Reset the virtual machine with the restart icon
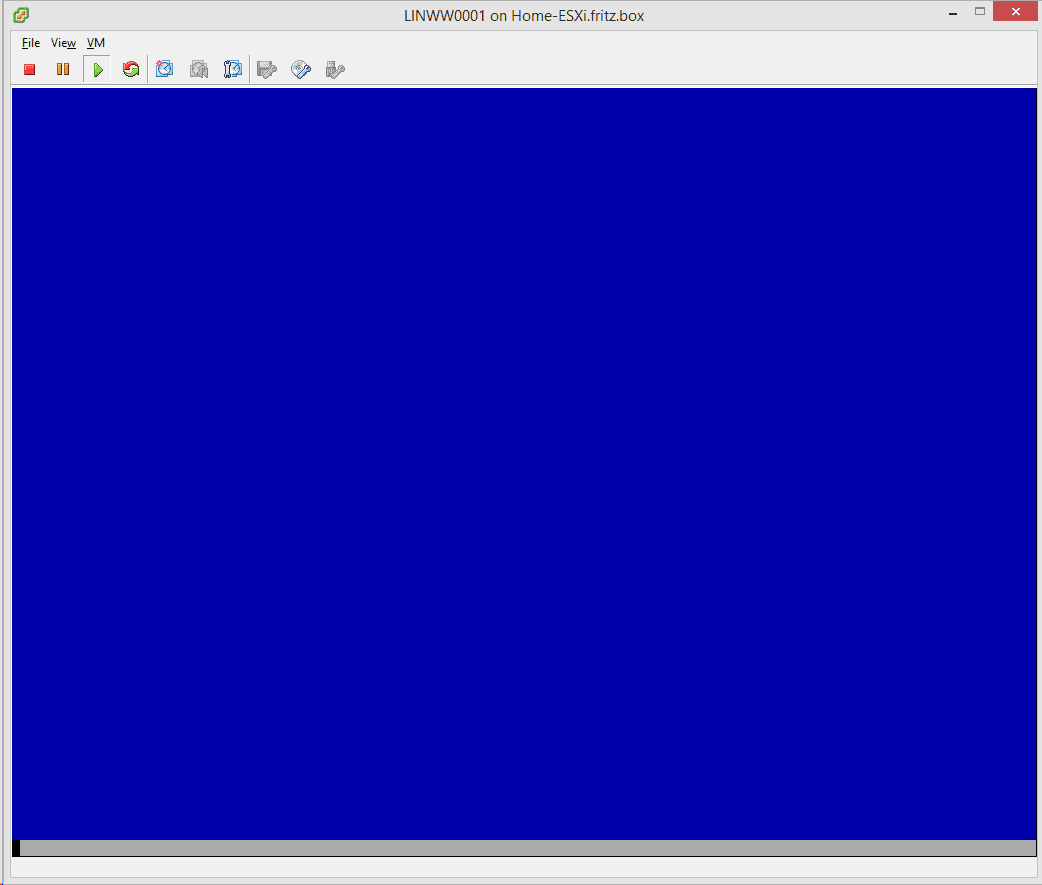Image resolution: width=1042 pixels, height=885 pixels. [x=131, y=70]
